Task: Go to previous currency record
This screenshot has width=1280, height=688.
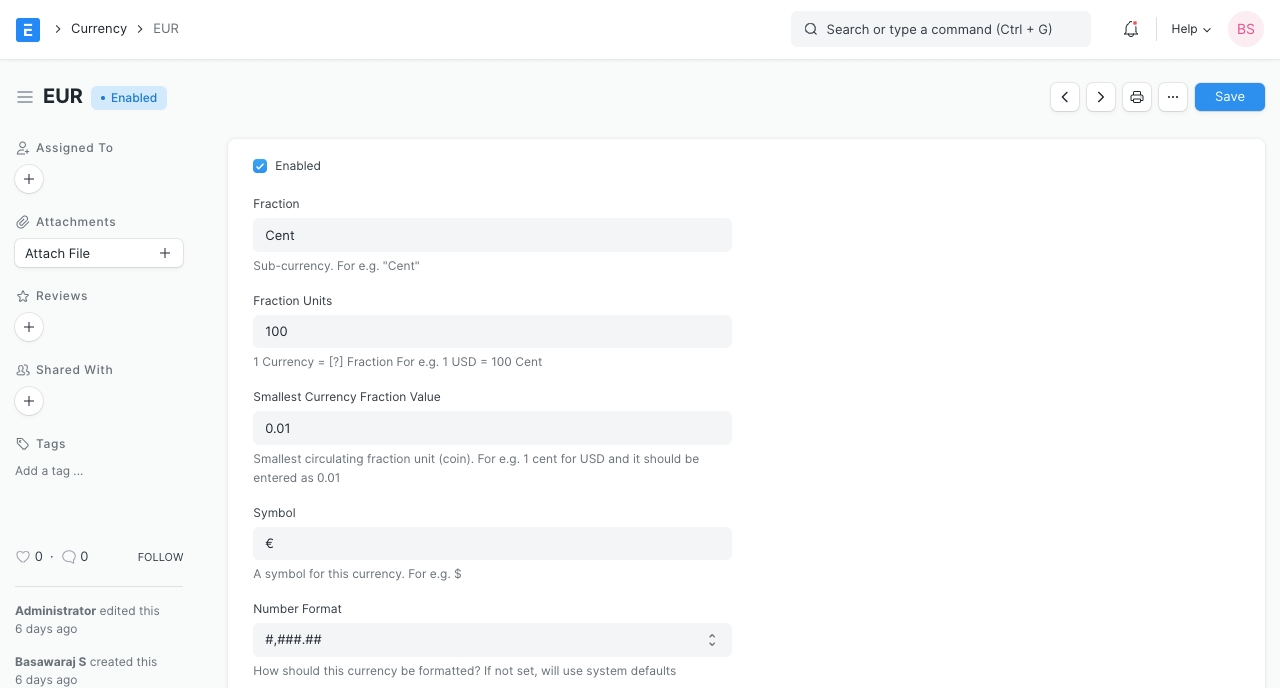Action: pos(1065,97)
